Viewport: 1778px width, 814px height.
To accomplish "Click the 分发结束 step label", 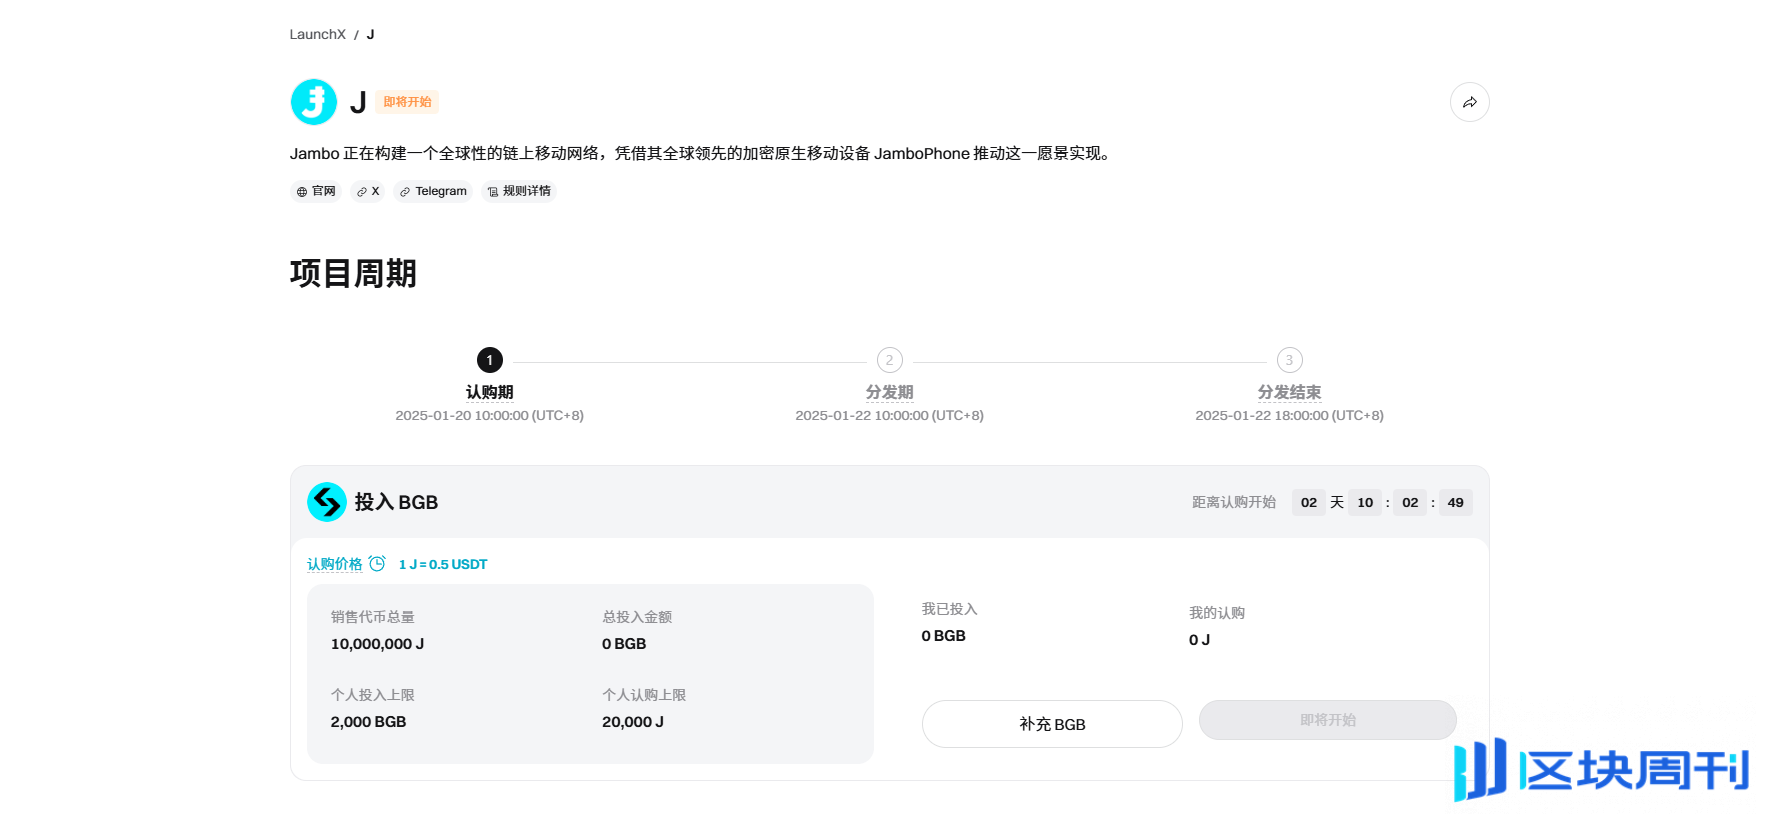I will pos(1289,392).
